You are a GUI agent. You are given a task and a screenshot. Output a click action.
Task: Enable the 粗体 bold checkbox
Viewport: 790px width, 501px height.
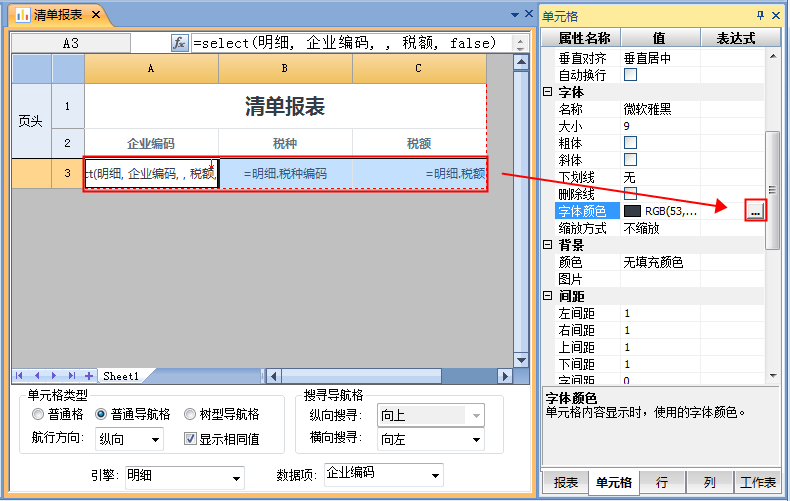point(630,142)
